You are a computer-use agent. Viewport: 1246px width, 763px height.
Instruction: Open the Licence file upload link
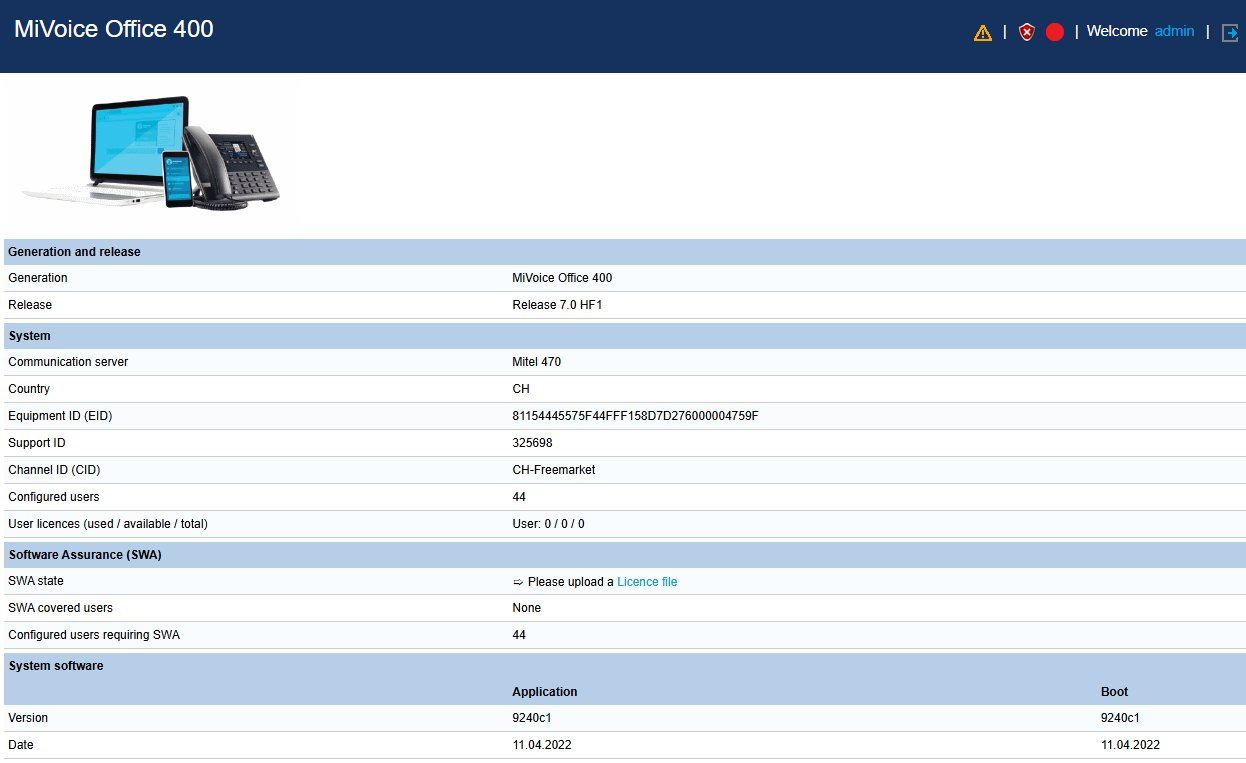point(647,582)
